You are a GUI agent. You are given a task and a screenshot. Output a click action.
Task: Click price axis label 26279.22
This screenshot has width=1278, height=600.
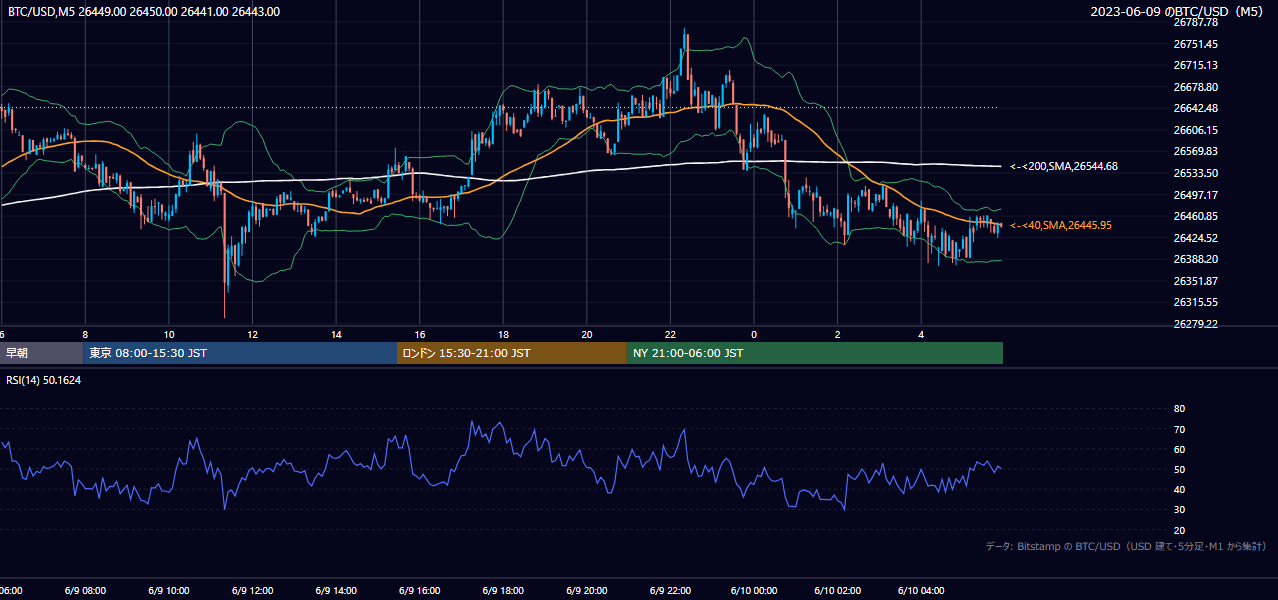tap(1195, 324)
